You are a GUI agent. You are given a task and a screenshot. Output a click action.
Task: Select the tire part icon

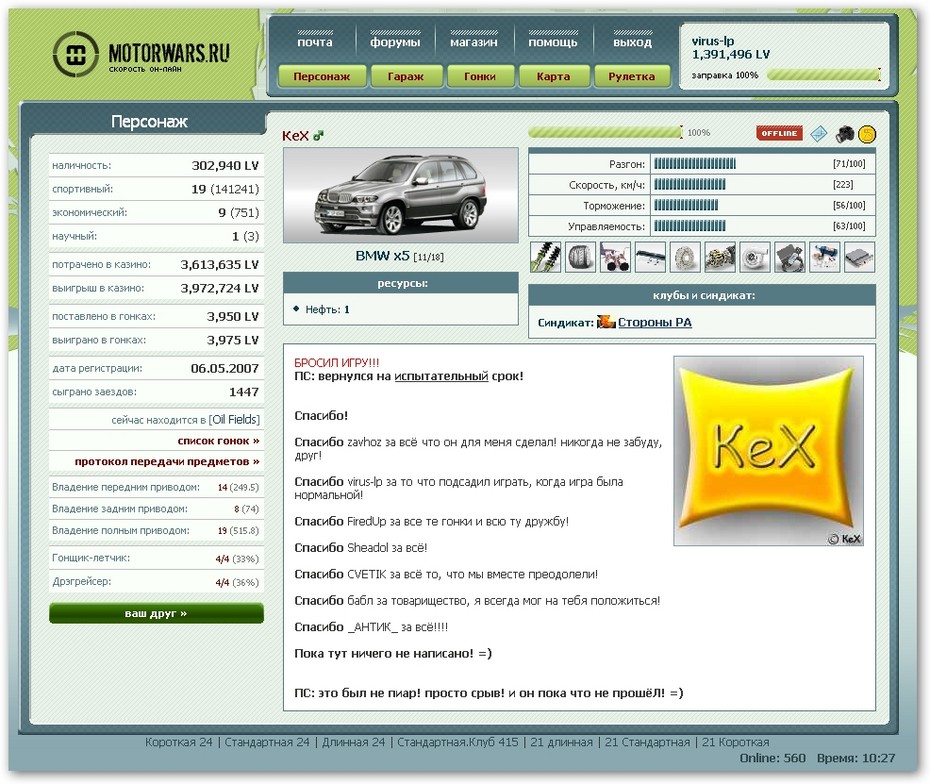click(579, 257)
